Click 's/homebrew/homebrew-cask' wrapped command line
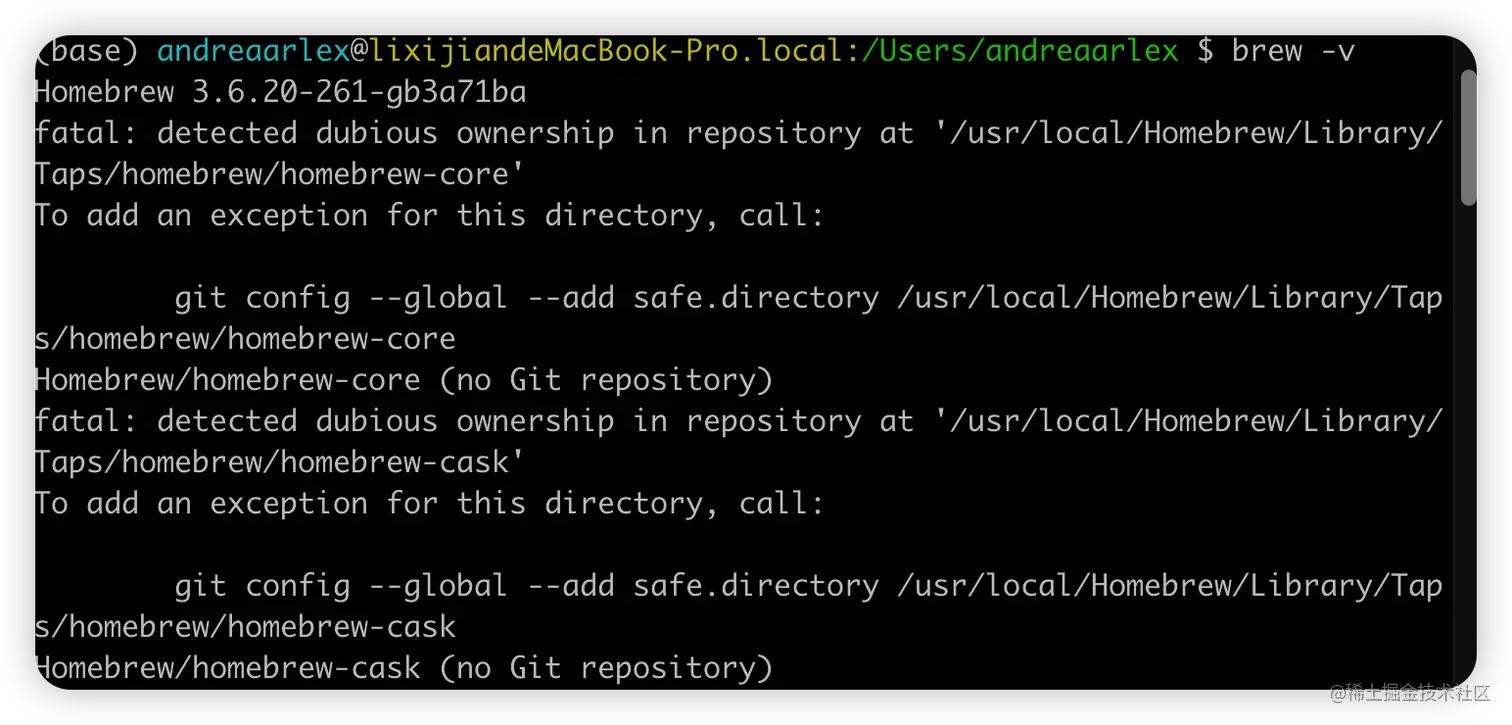The height and width of the screenshot is (725, 1512). coord(245,627)
